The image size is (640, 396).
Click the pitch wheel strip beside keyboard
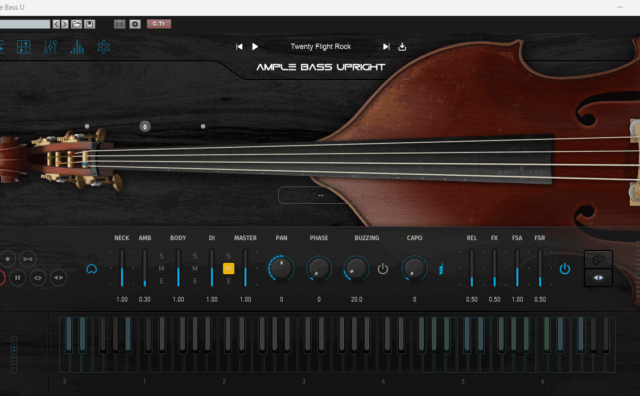pyautogui.click(x=13, y=354)
